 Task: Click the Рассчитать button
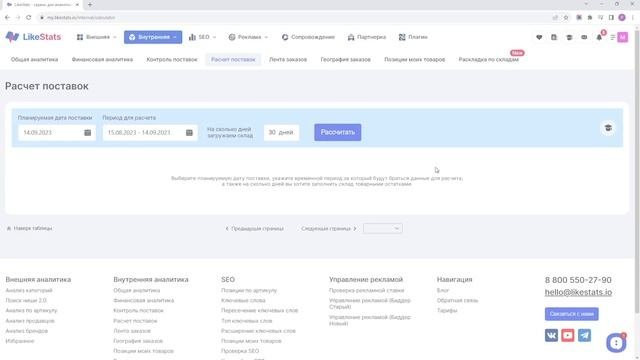coord(338,132)
